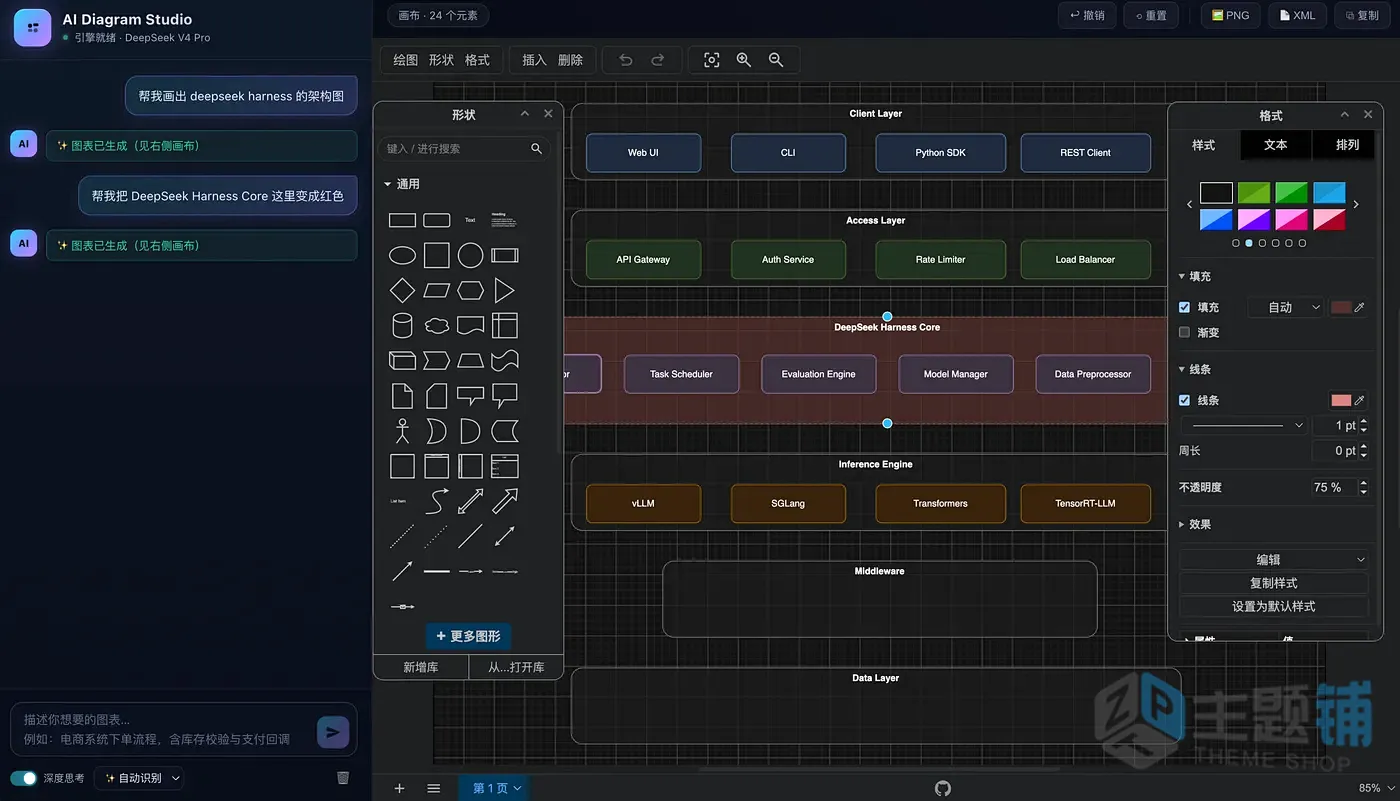
Task: Fit the diagram to the window
Action: coord(712,60)
